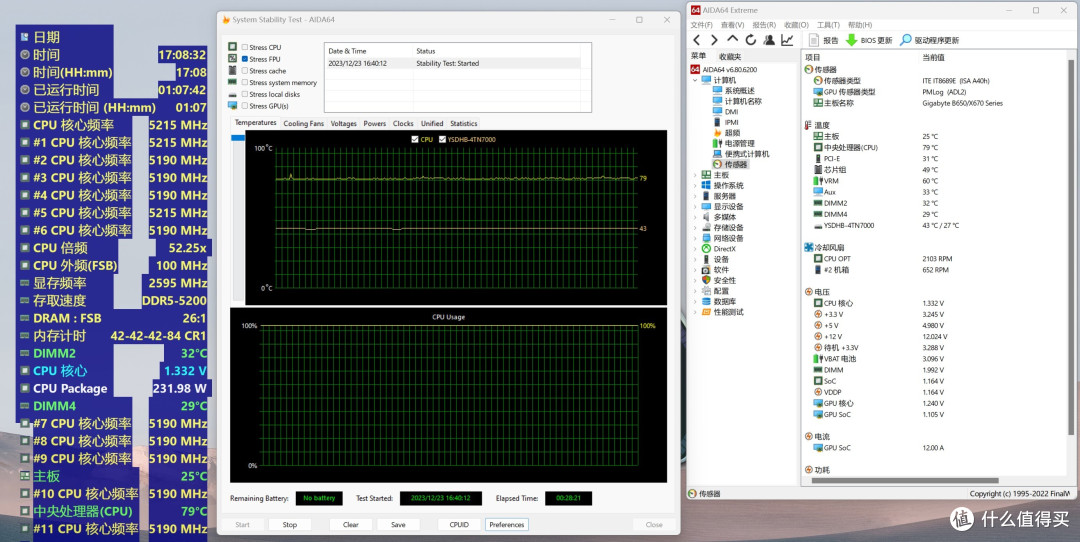
Task: Click the Back navigation arrow in AIDA64
Action: [x=696, y=40]
